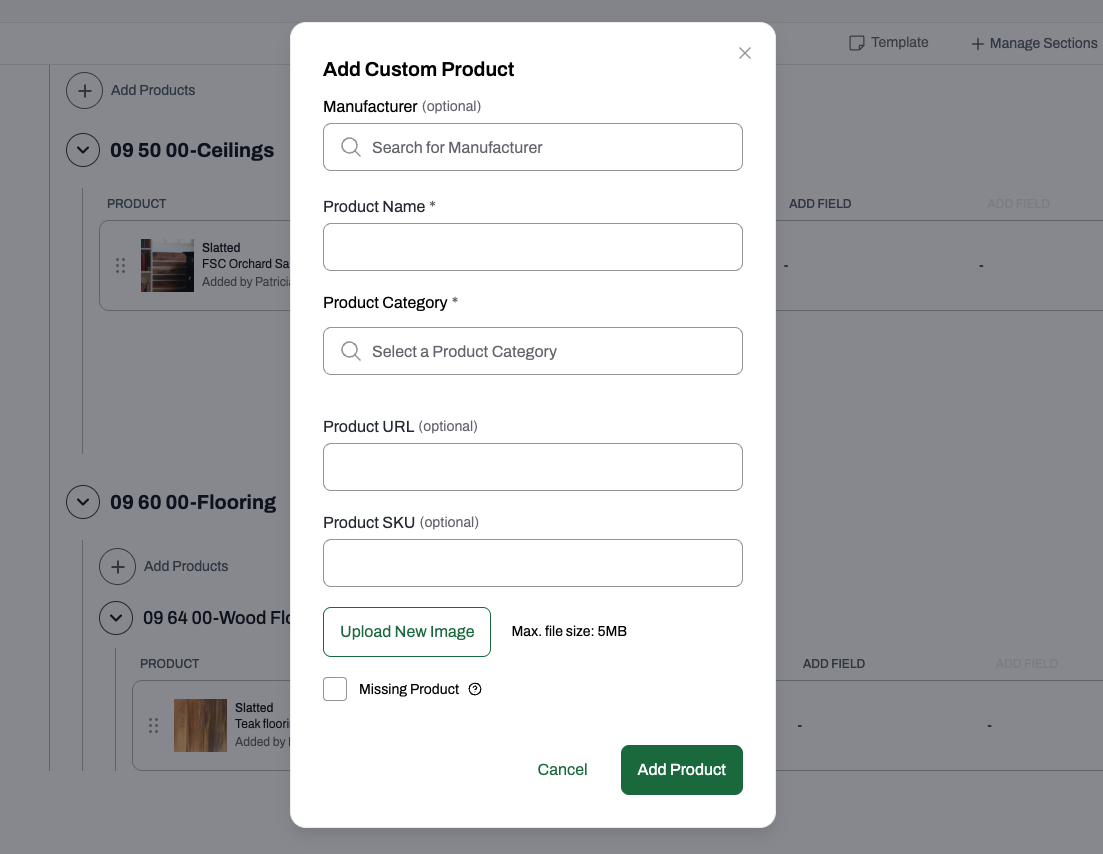Collapse the 09 50 00-Ceilings section
Image resolution: width=1103 pixels, height=854 pixels.
point(83,151)
